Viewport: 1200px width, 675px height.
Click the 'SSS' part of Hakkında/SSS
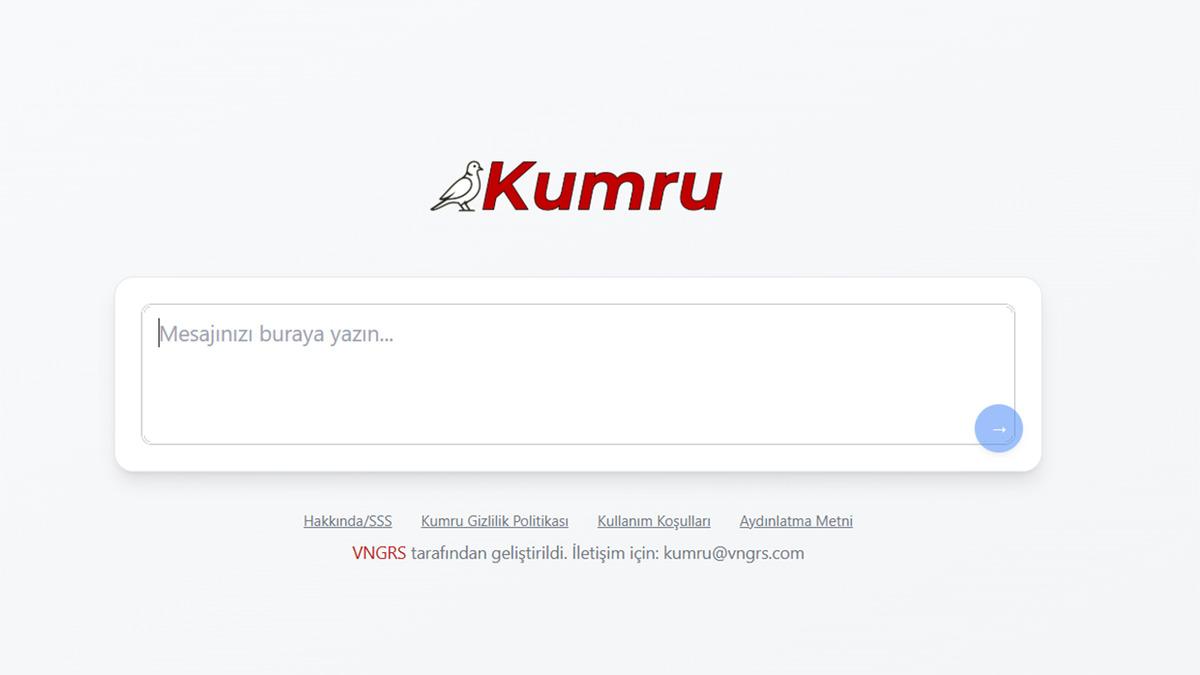(379, 521)
